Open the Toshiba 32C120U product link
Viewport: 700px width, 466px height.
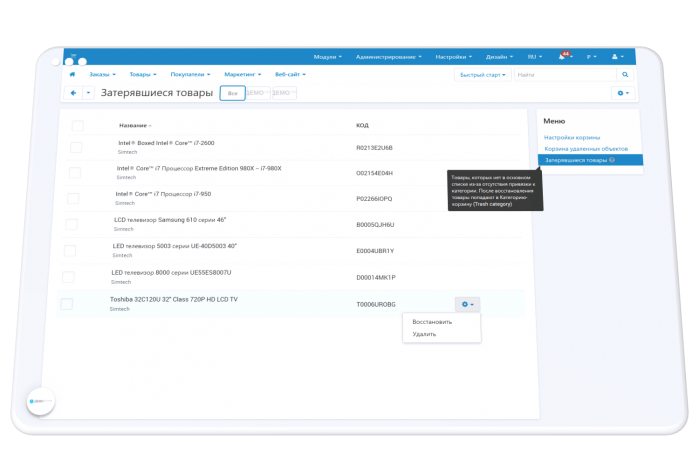174,299
